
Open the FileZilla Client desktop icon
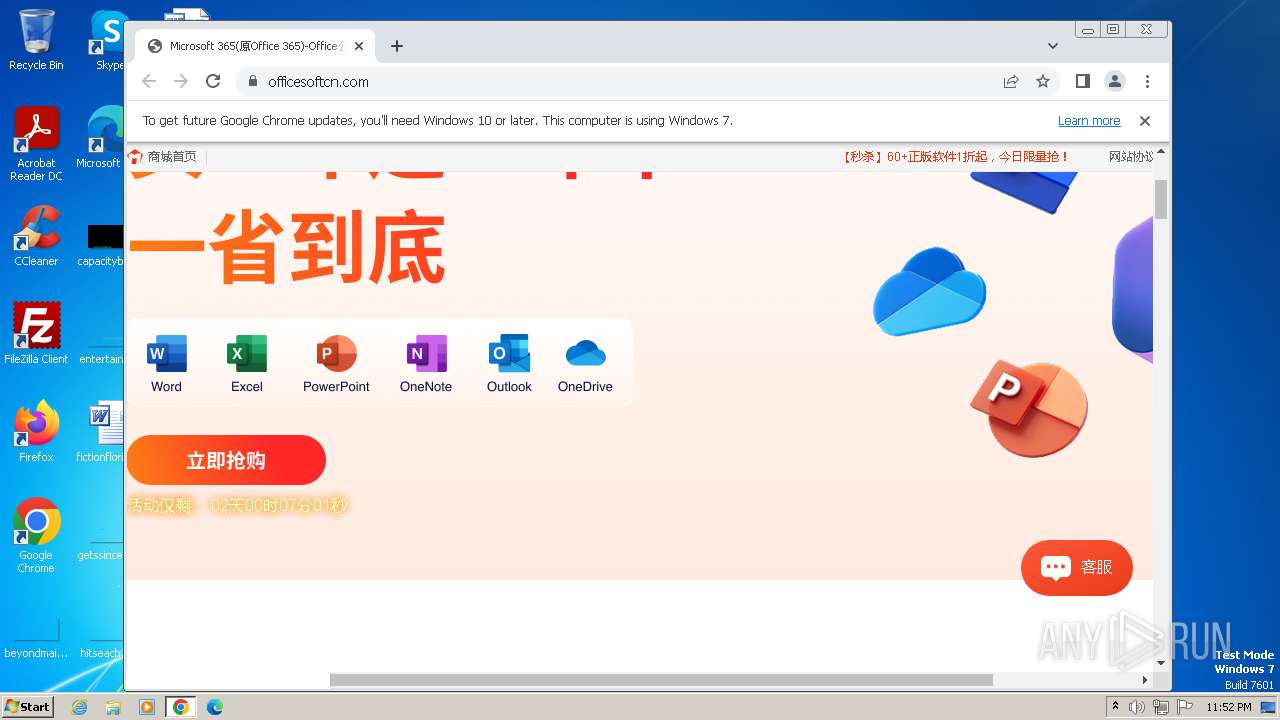pos(36,333)
